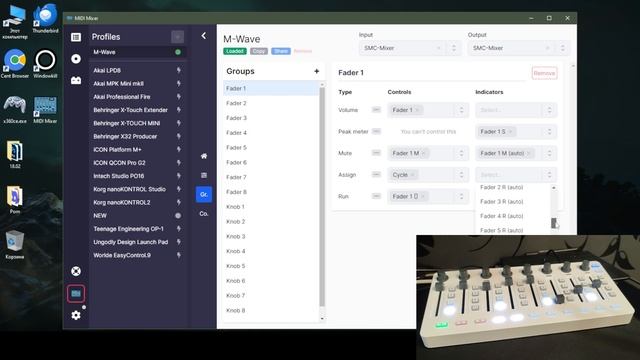Click the Copy profile button
Screen dimensions: 640x360
pos(259,51)
